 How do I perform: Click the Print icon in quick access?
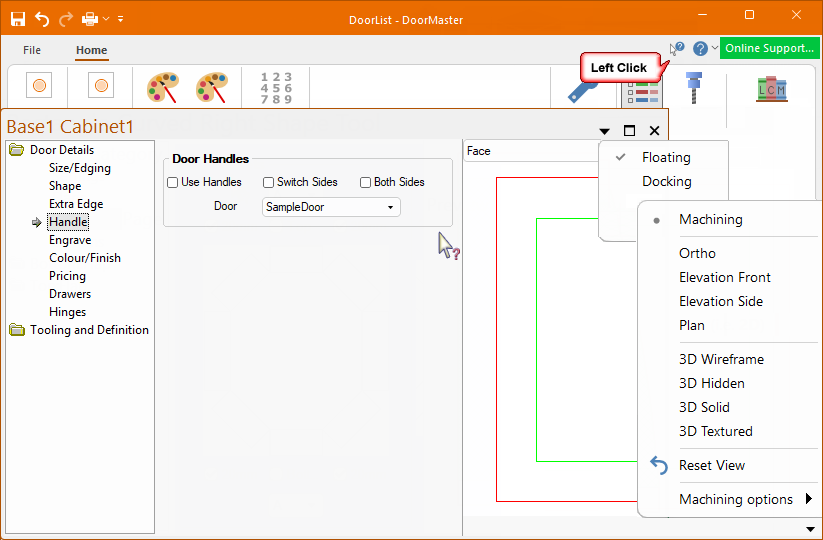click(90, 19)
